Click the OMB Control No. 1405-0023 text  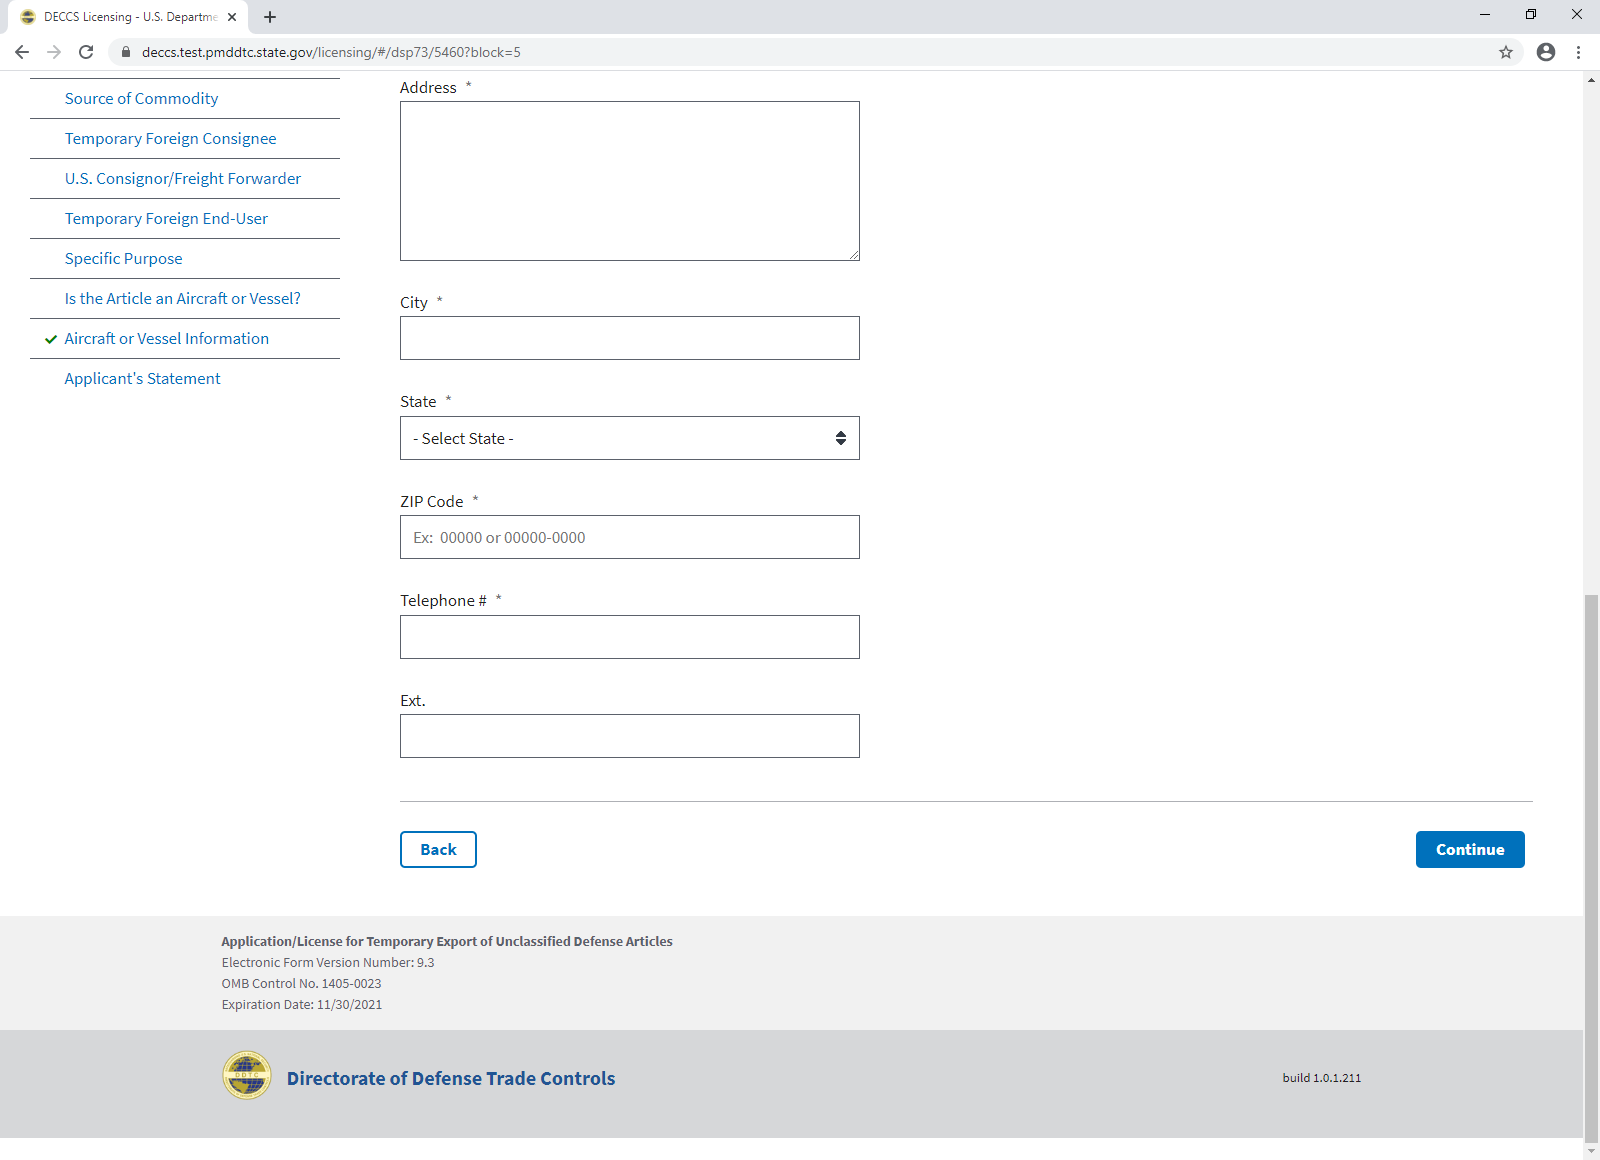301,984
